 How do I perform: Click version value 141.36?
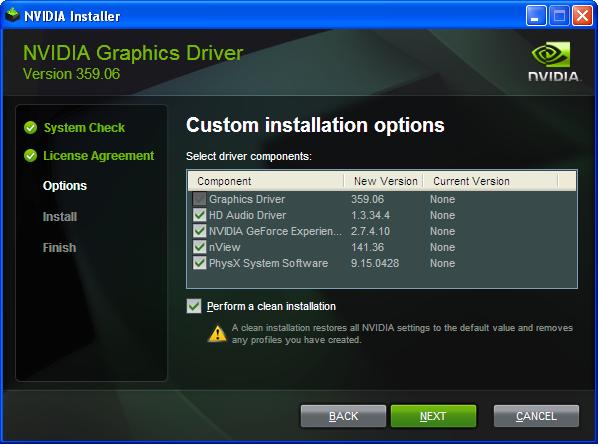click(367, 247)
